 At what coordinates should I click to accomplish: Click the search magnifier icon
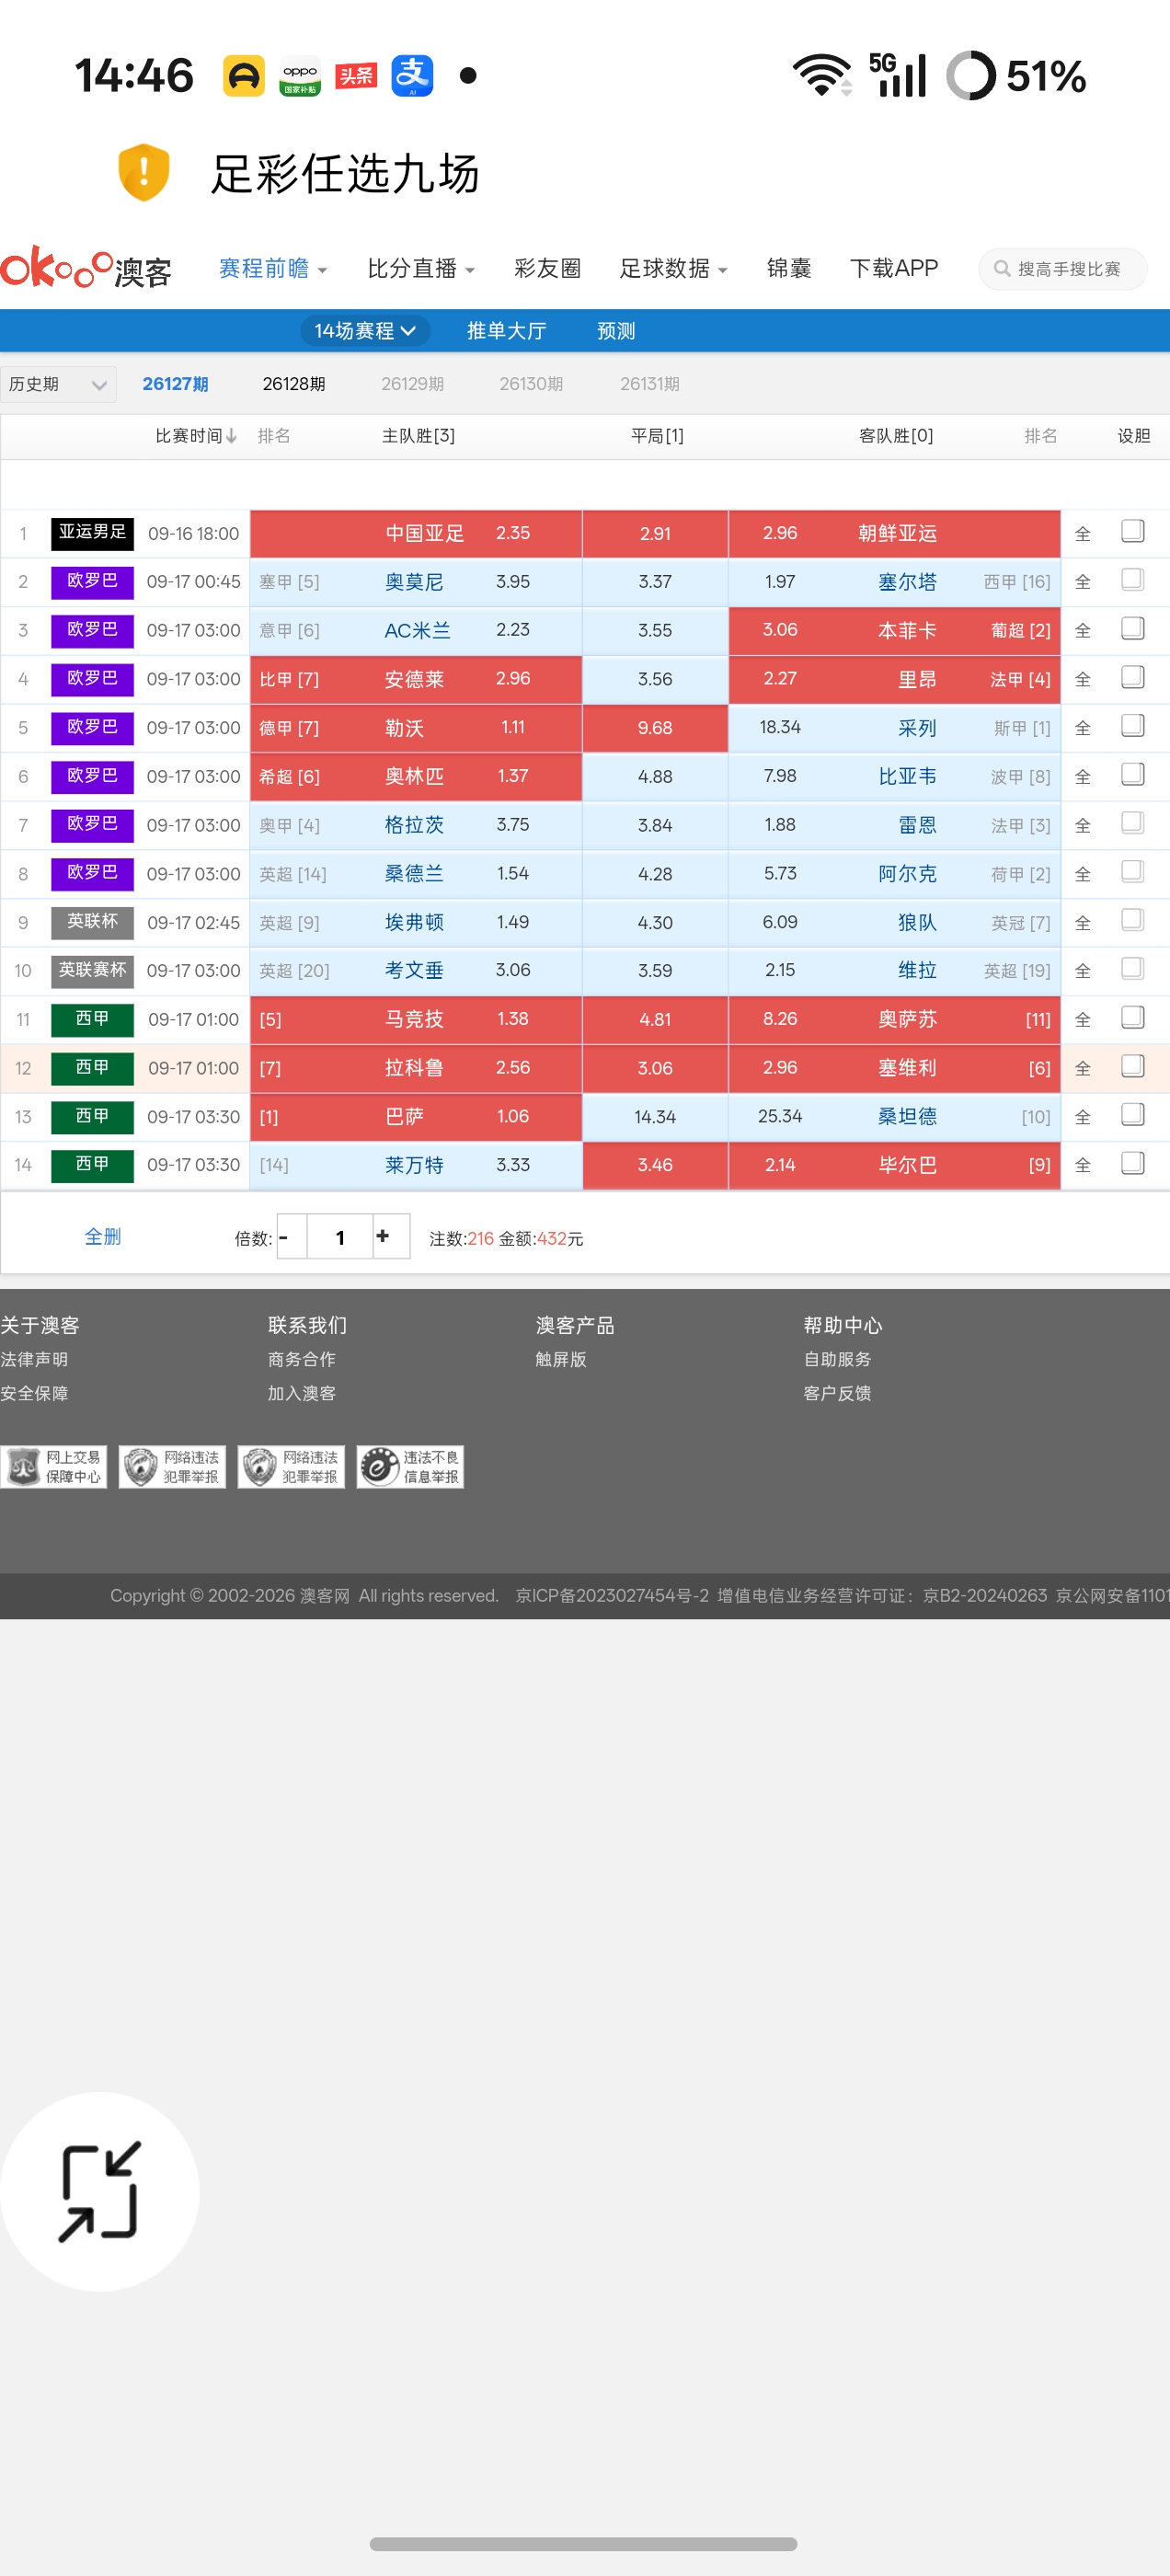[1001, 268]
